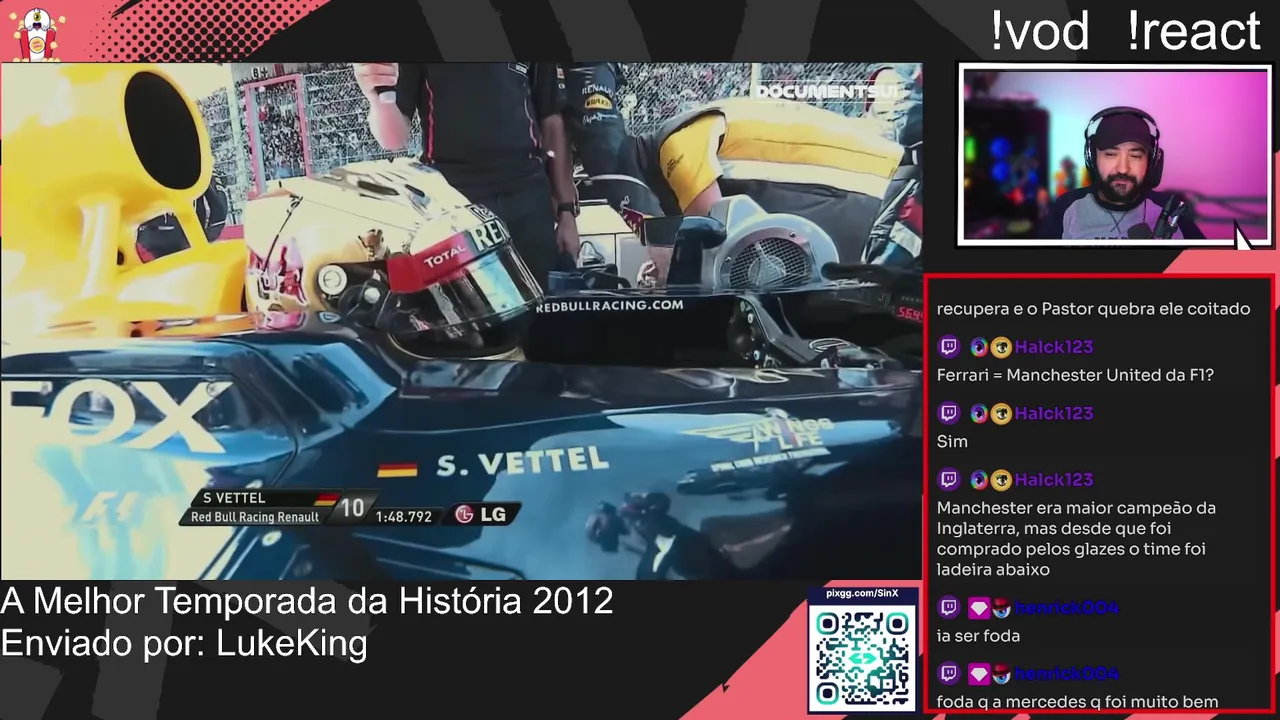Click the streamer webcam feed
Viewport: 1280px width, 720px height.
(1115, 155)
